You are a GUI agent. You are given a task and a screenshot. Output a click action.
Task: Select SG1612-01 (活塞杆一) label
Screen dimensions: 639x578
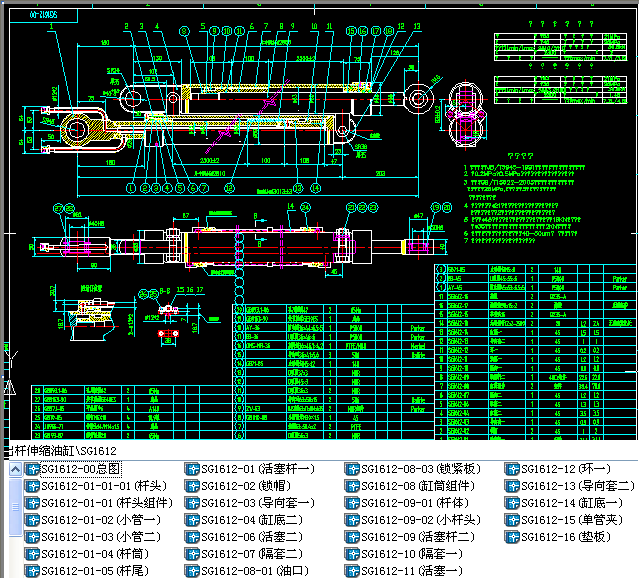[x=258, y=469]
